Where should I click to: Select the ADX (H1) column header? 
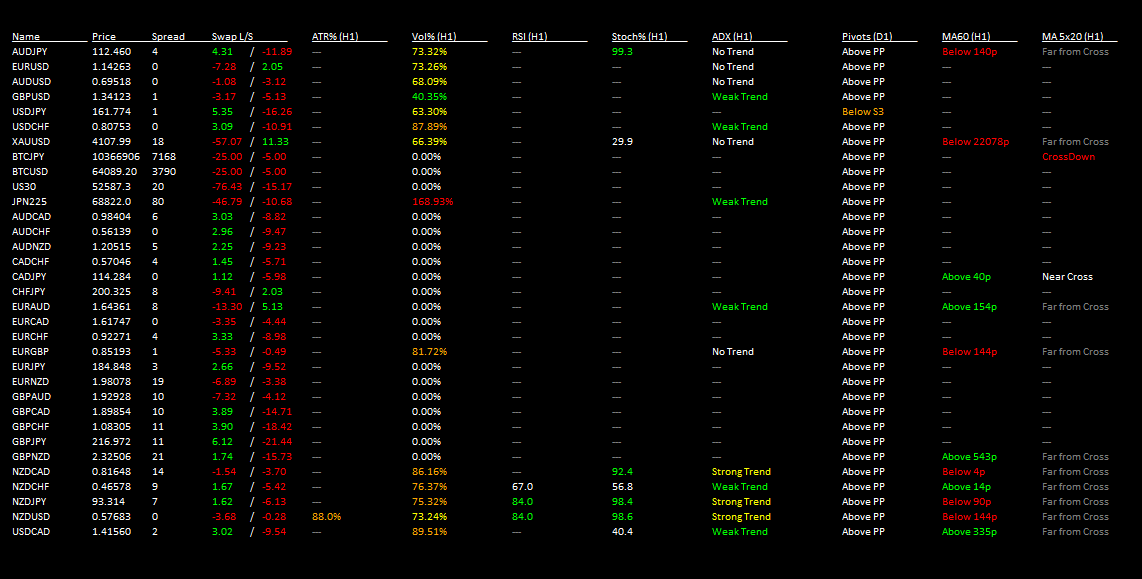[x=732, y=36]
